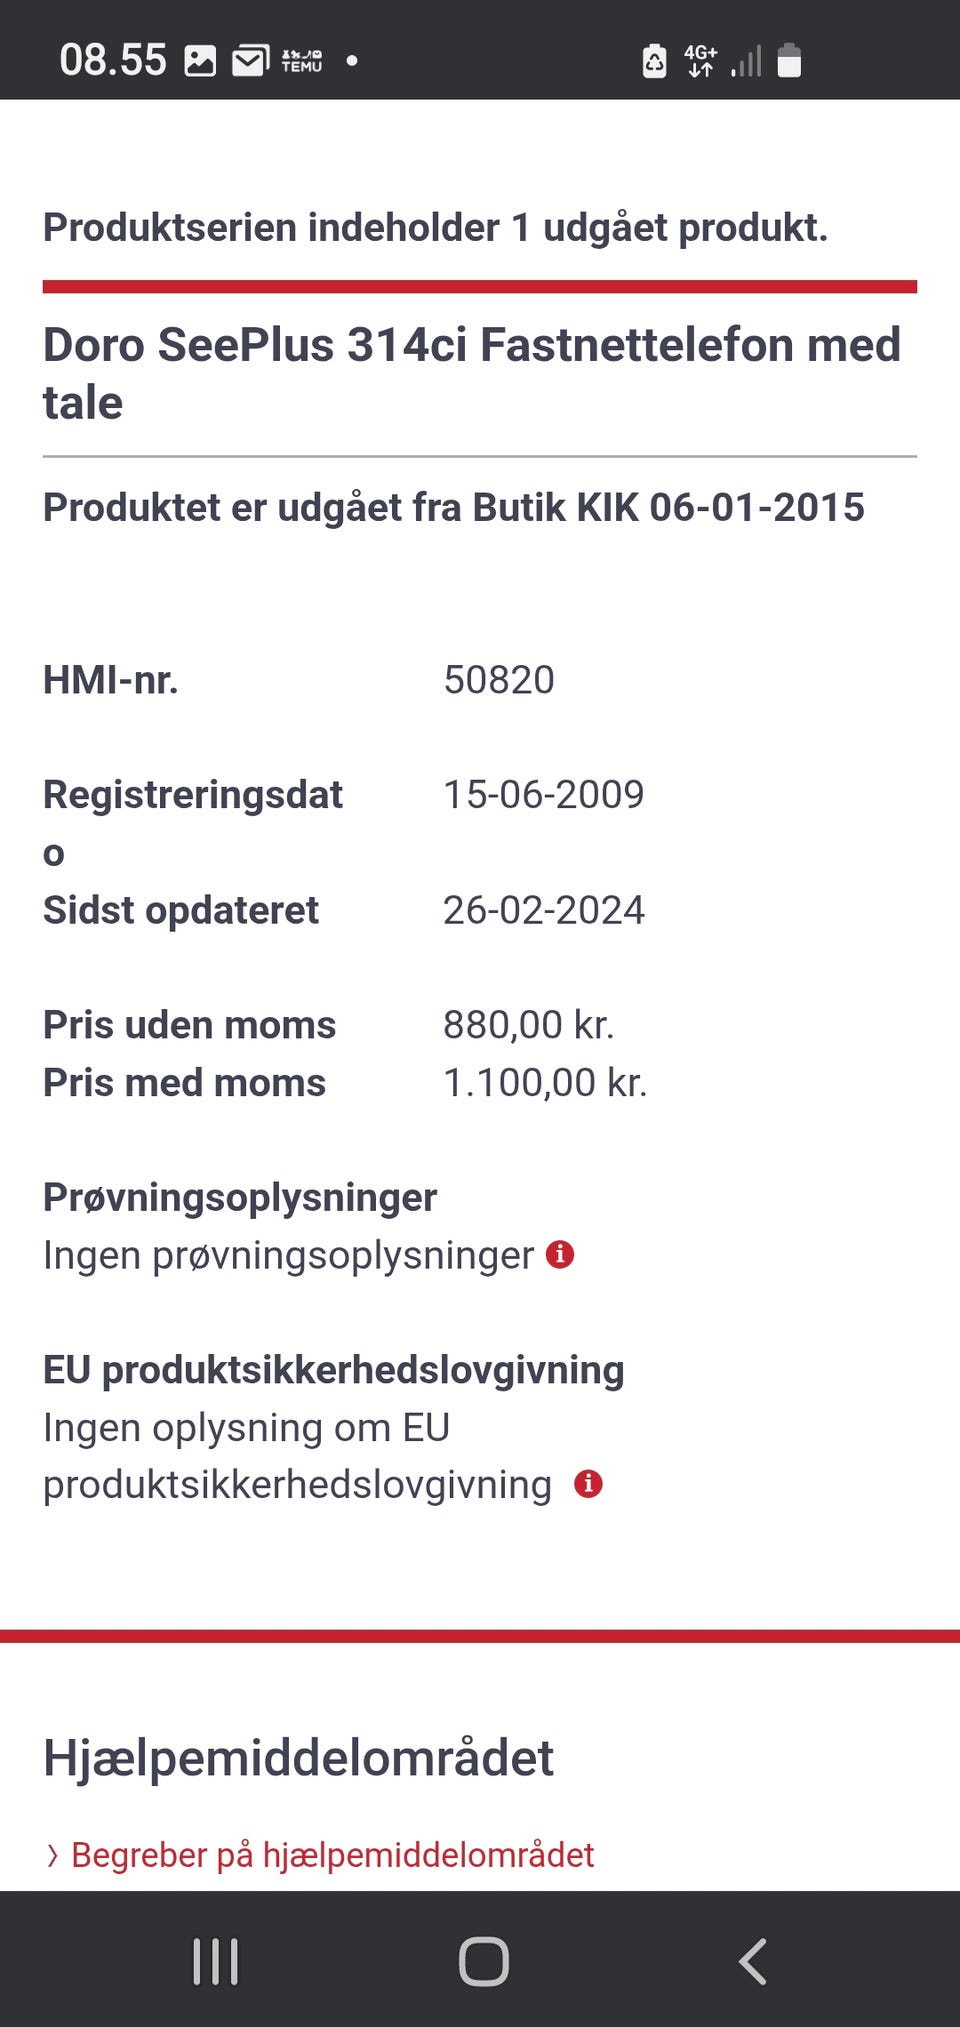Viewport: 960px width, 2027px height.
Task: Tap the Hjælpemiddelområdet heading
Action: click(298, 1758)
